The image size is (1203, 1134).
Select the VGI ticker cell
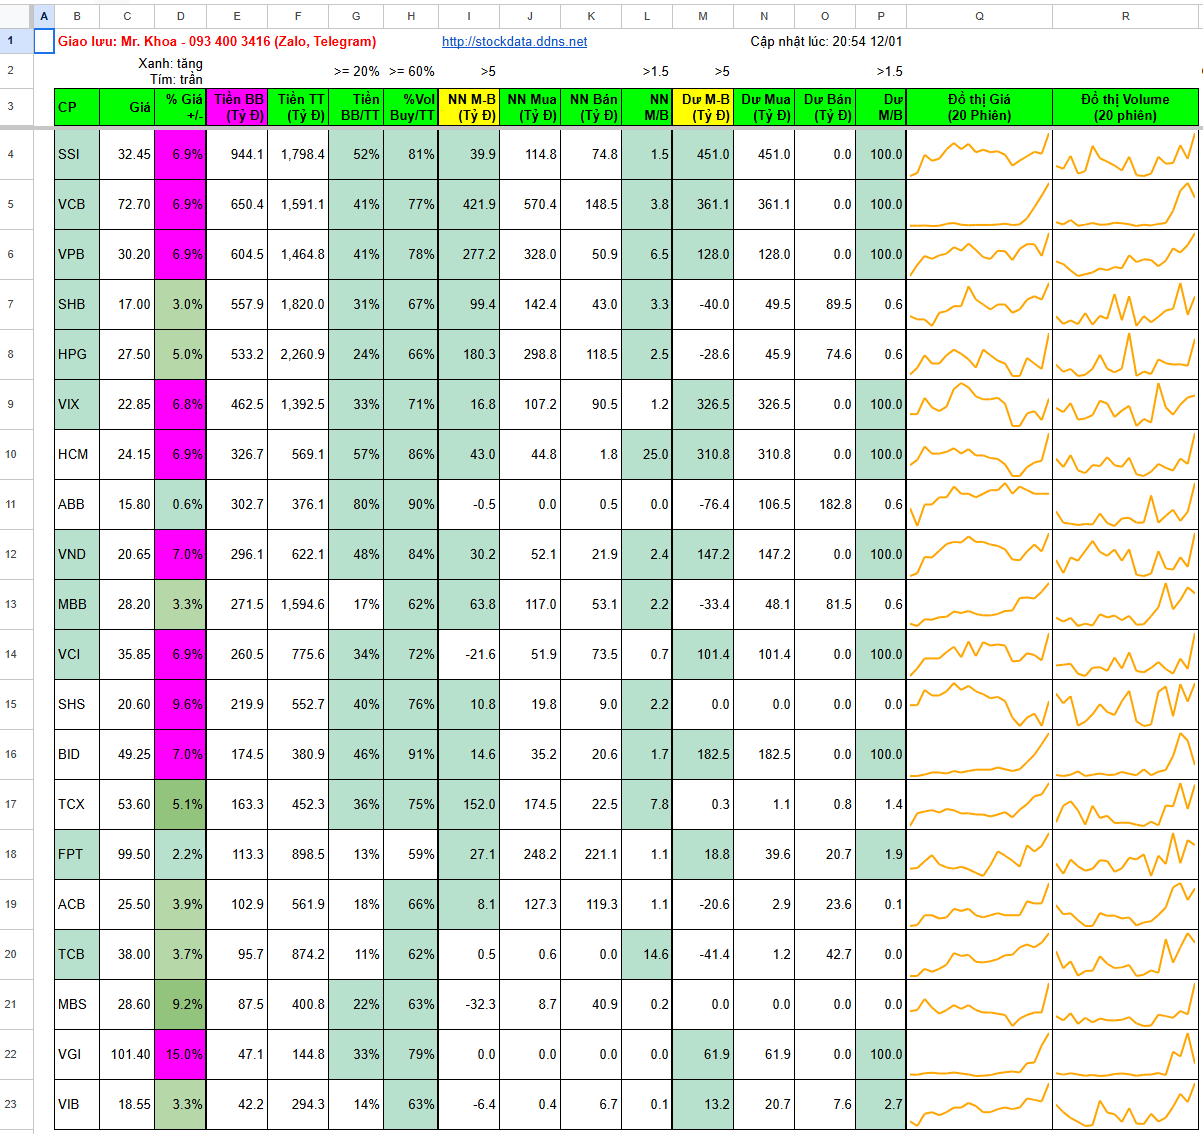click(77, 1054)
